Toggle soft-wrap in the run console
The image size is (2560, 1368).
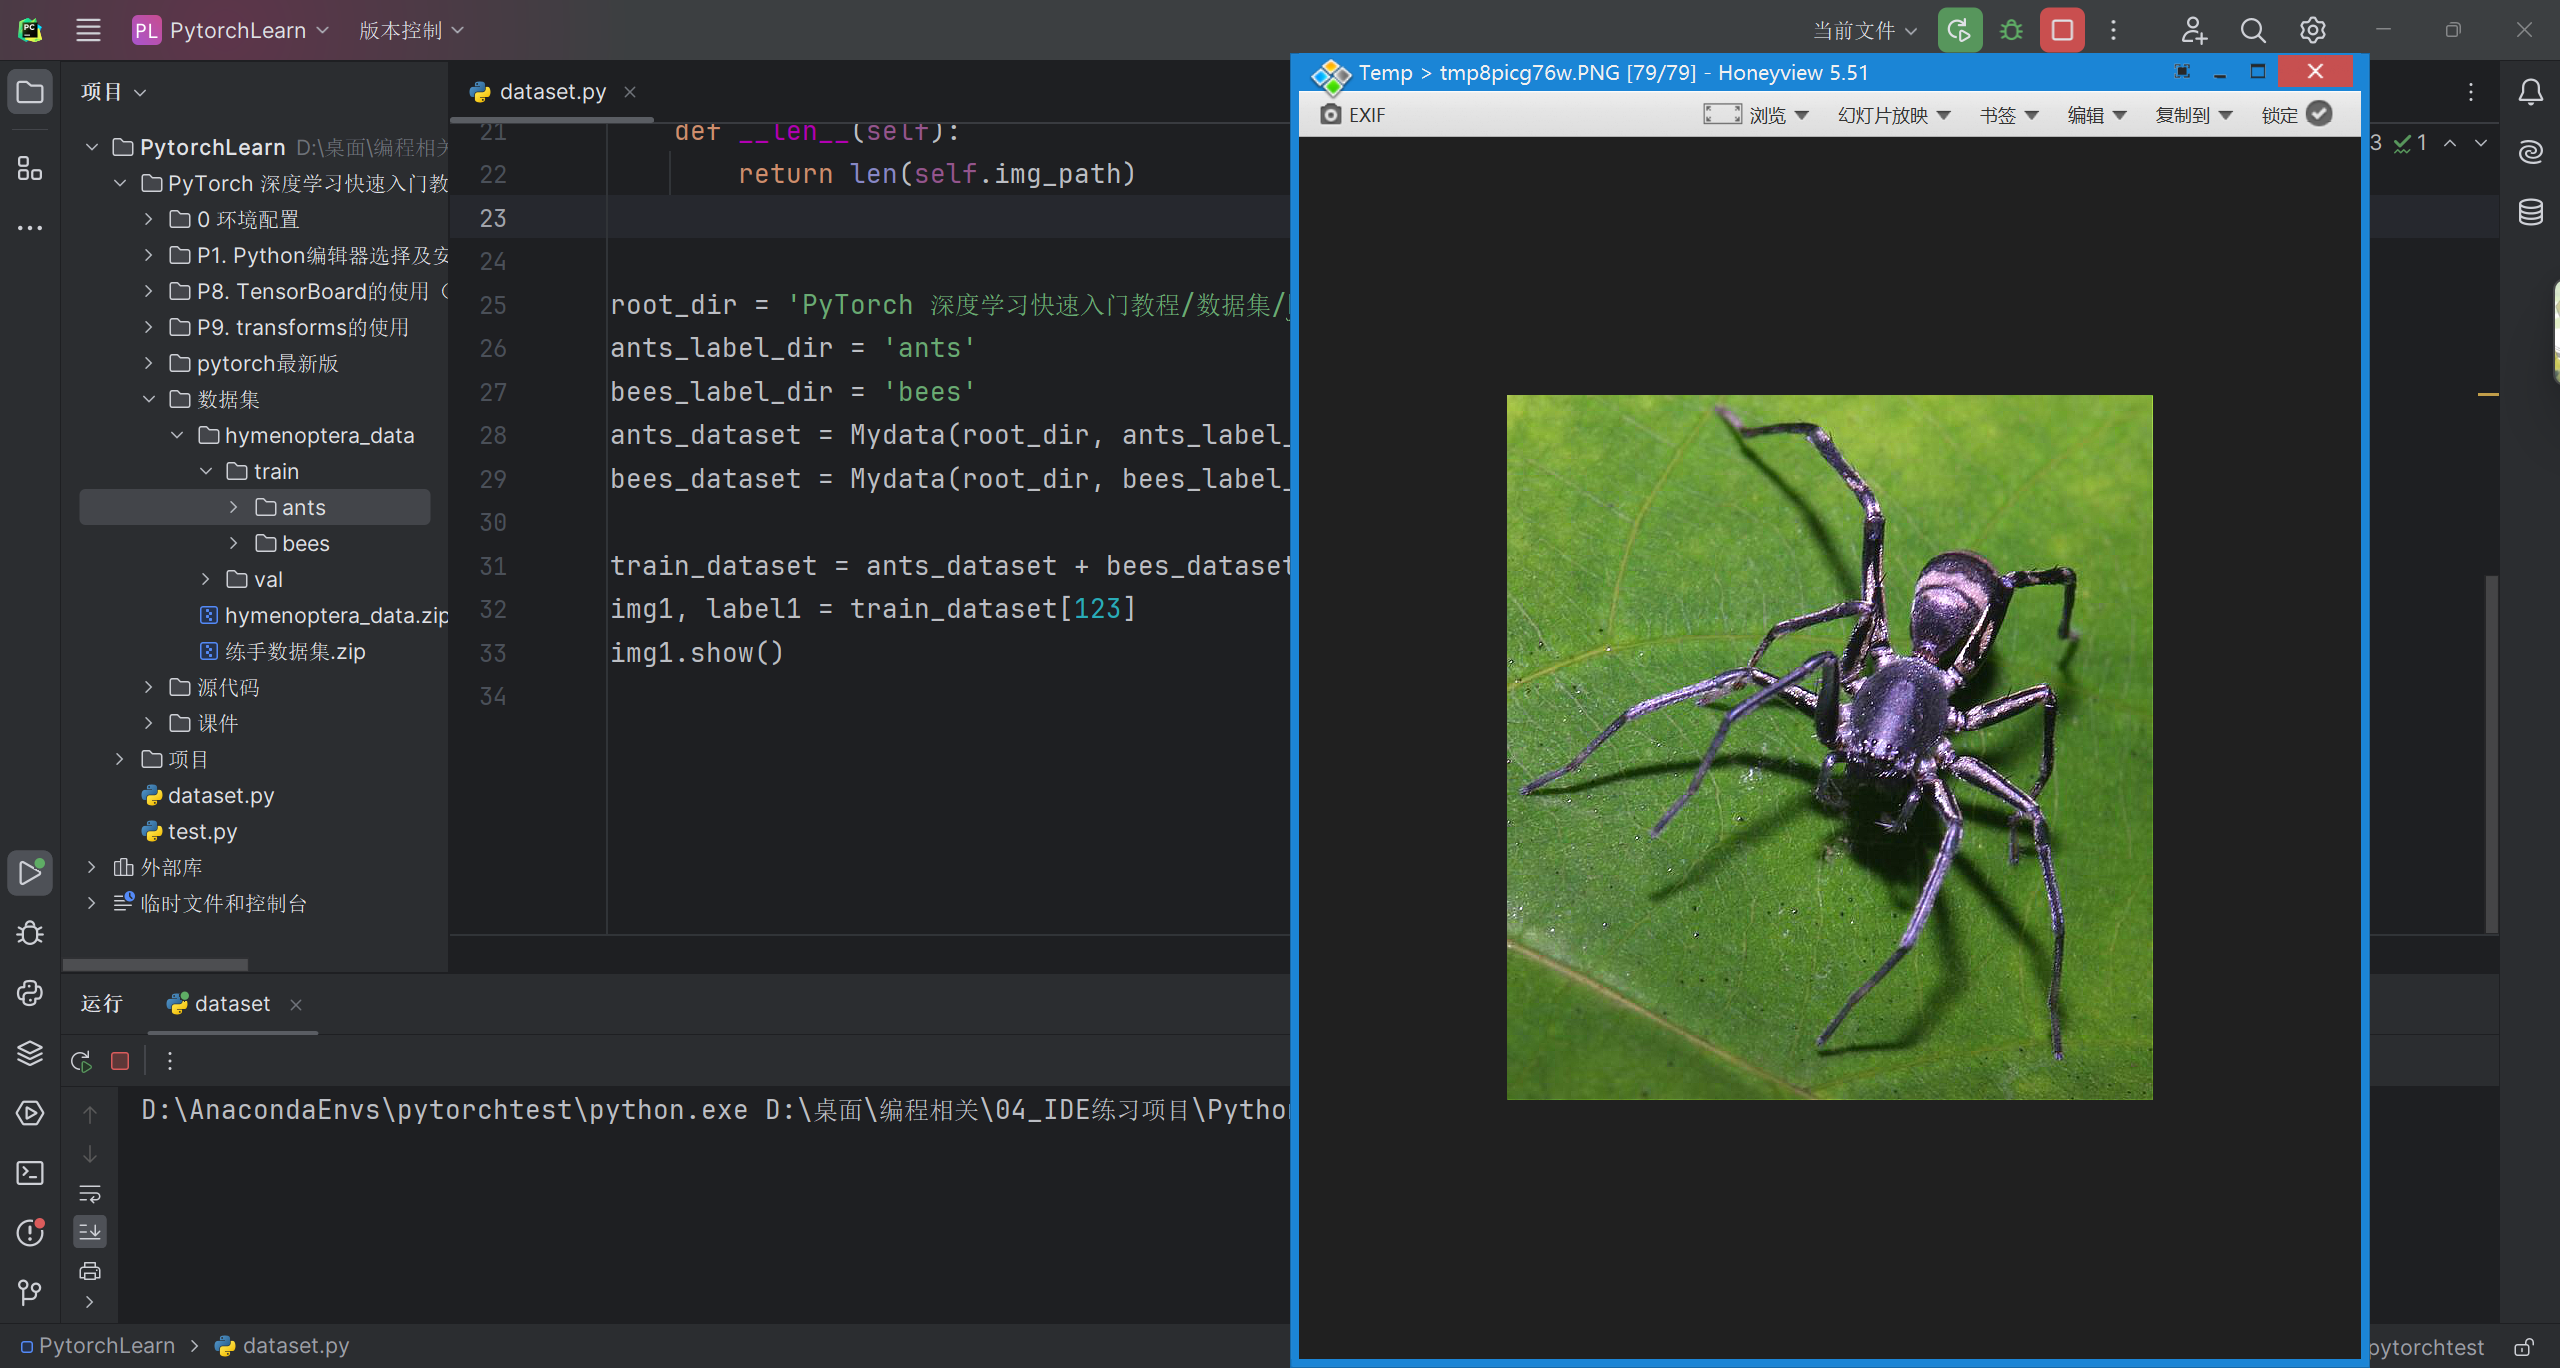point(90,1194)
